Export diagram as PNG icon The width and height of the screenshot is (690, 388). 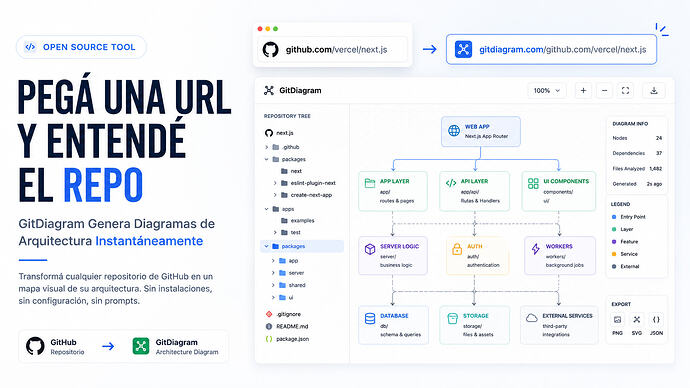pos(617,320)
